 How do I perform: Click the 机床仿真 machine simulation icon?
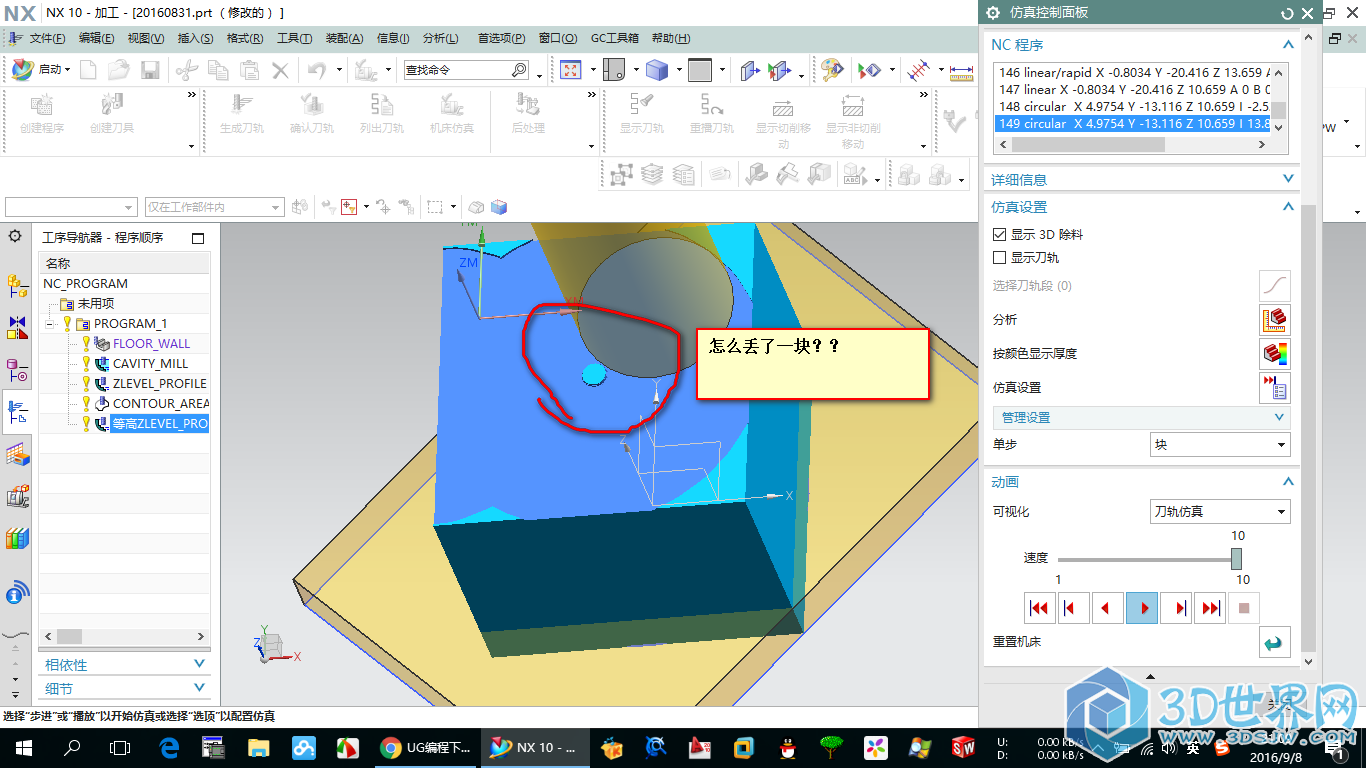(x=451, y=105)
